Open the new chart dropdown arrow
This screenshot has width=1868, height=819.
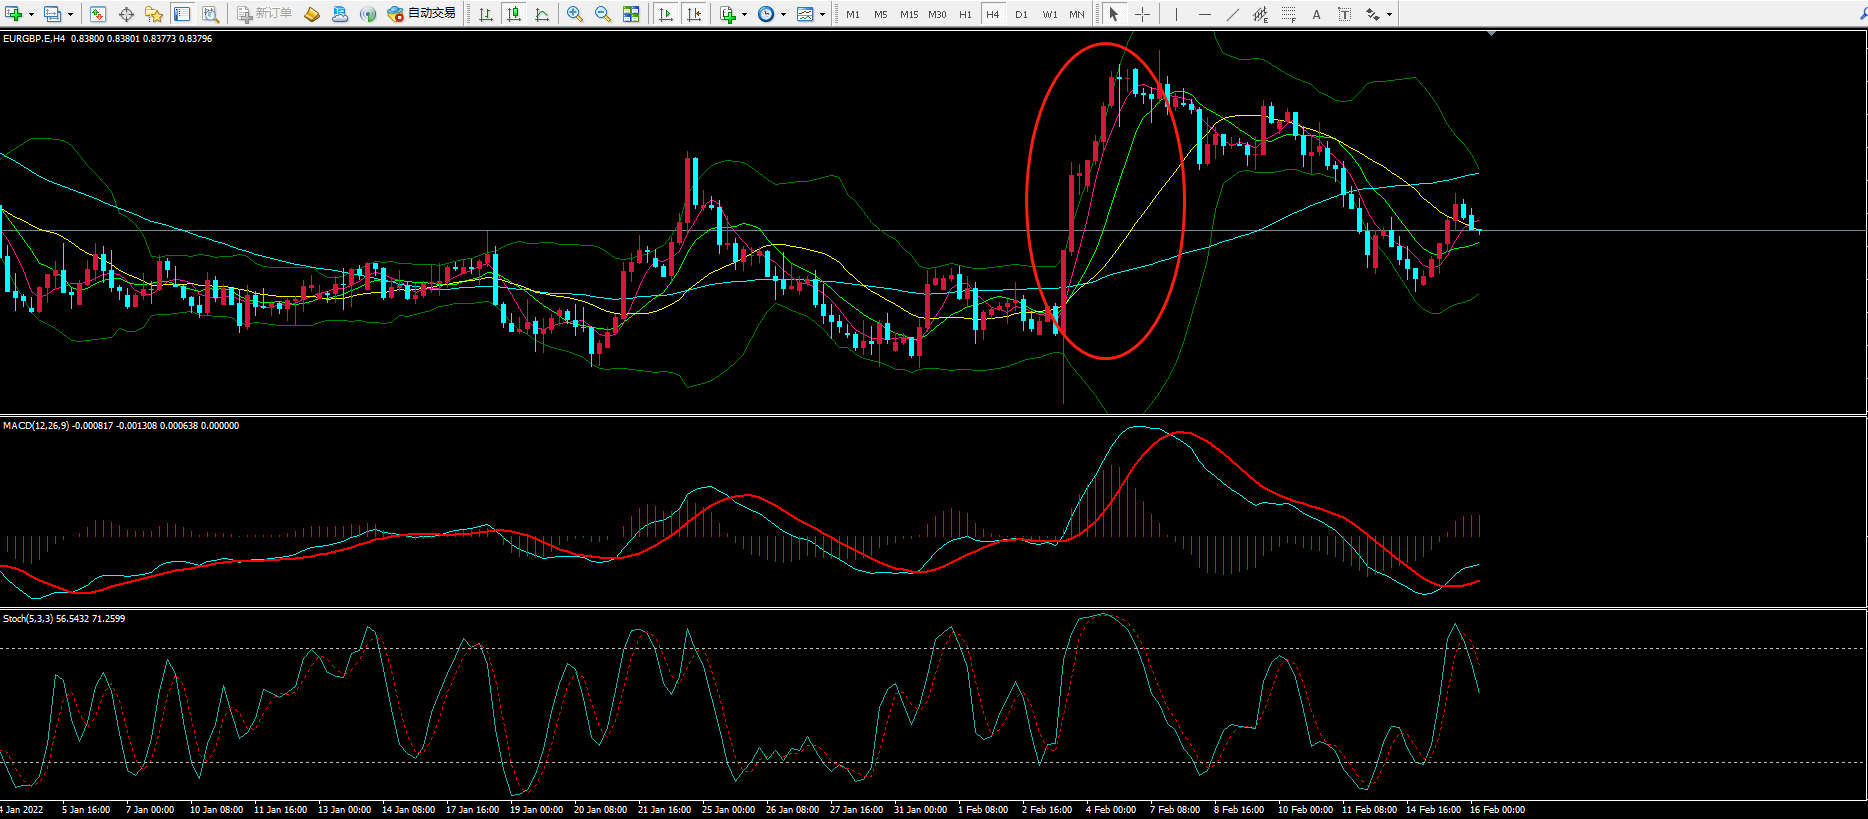pos(31,14)
